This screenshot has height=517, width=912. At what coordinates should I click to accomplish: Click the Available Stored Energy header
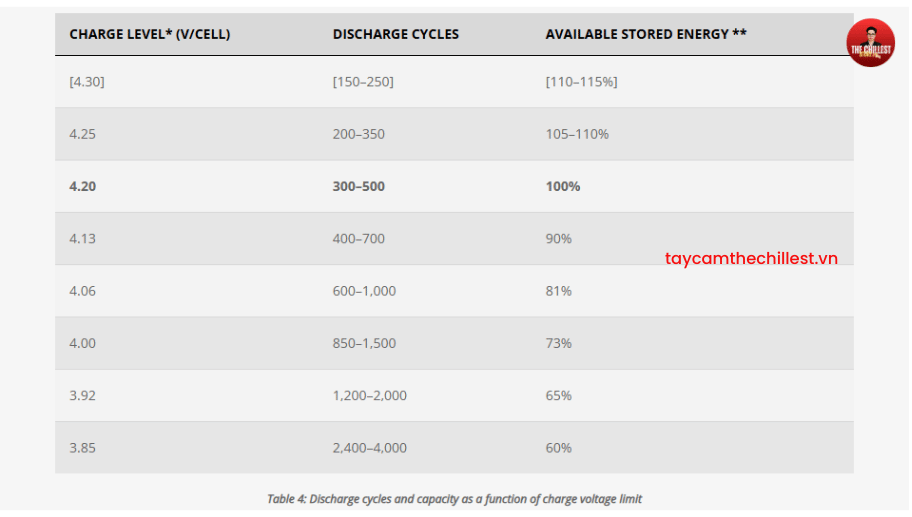tap(646, 34)
